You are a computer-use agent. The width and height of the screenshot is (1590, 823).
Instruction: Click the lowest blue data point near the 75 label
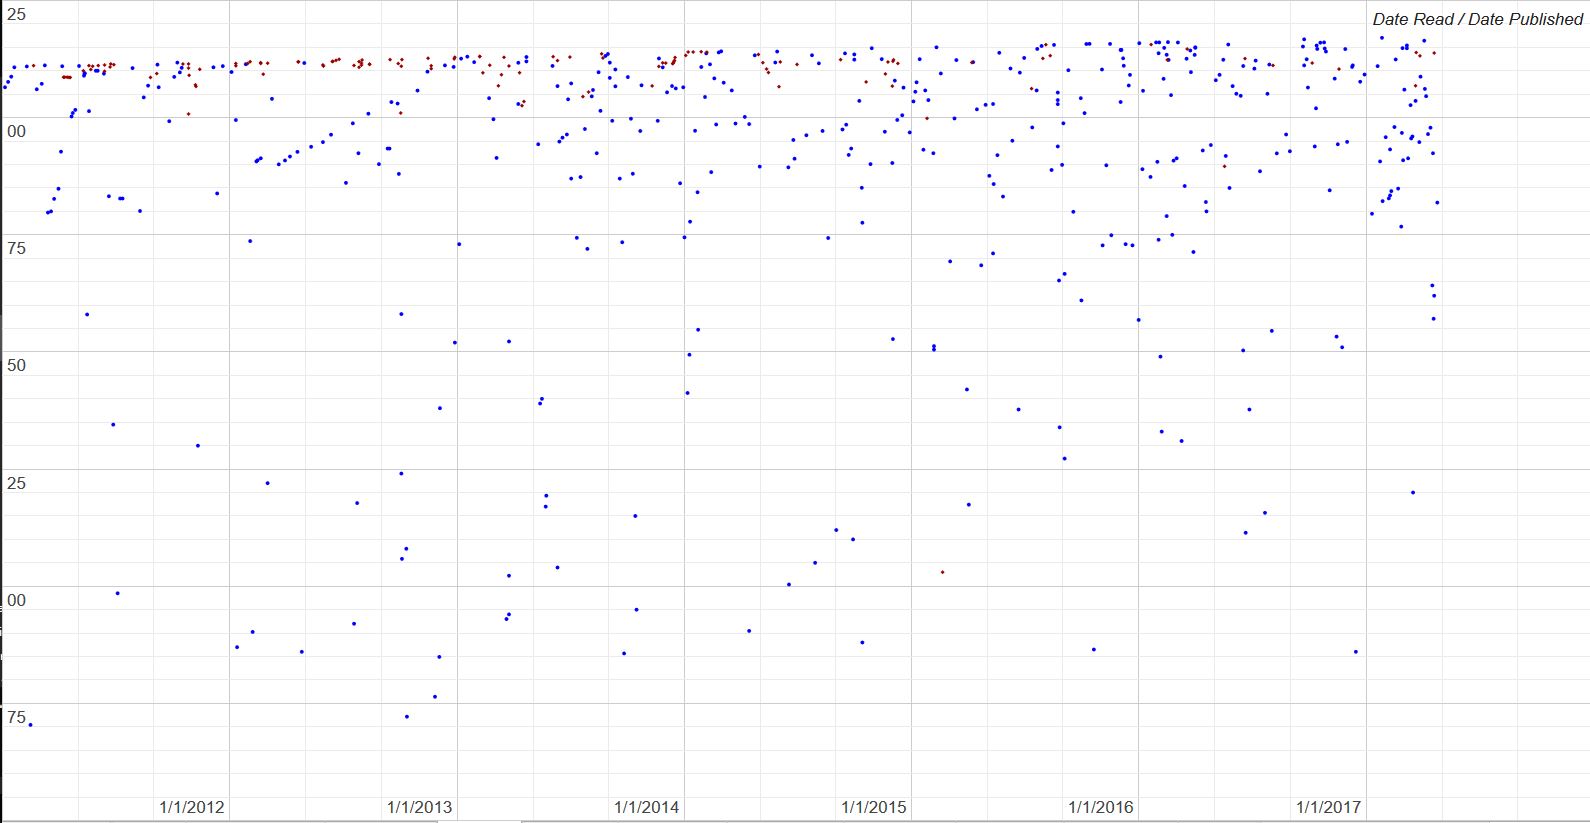point(30,725)
